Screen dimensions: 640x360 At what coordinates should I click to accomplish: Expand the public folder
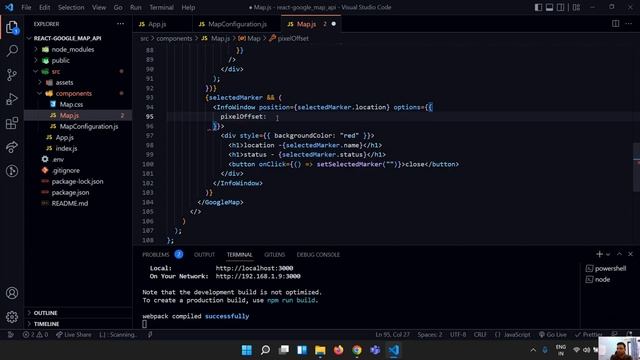click(x=36, y=60)
